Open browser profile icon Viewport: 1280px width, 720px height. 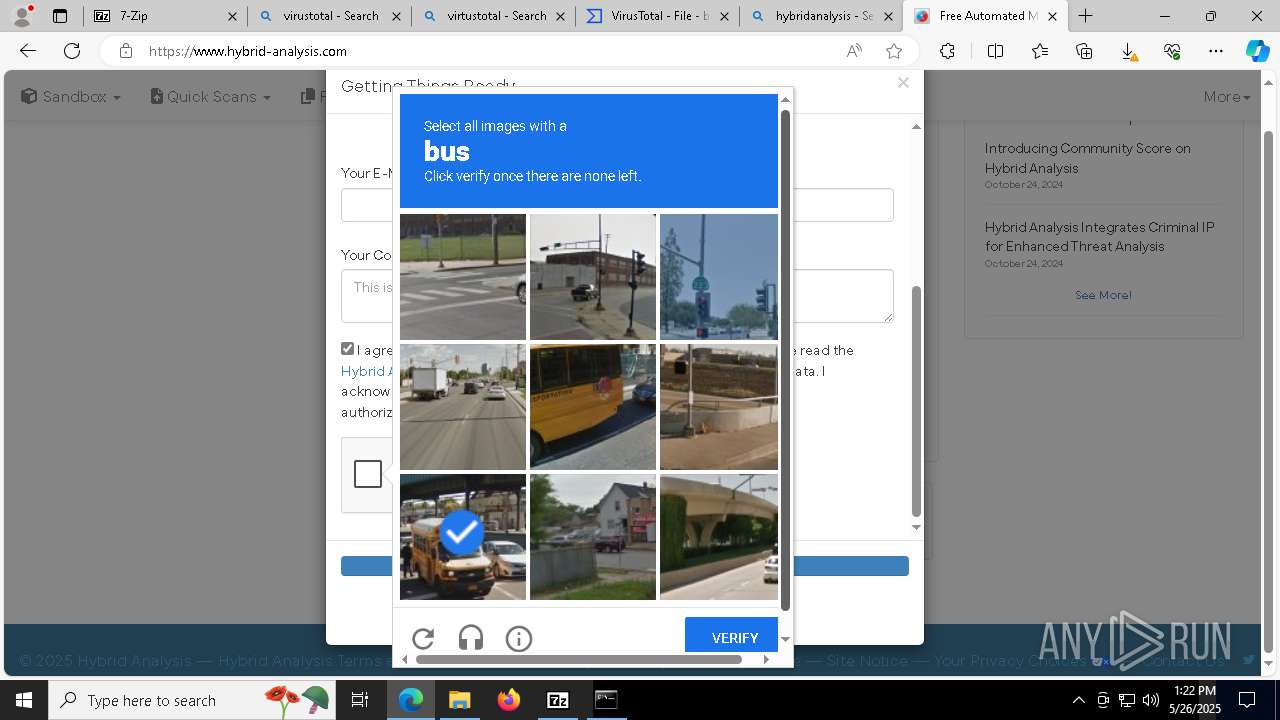[x=22, y=16]
